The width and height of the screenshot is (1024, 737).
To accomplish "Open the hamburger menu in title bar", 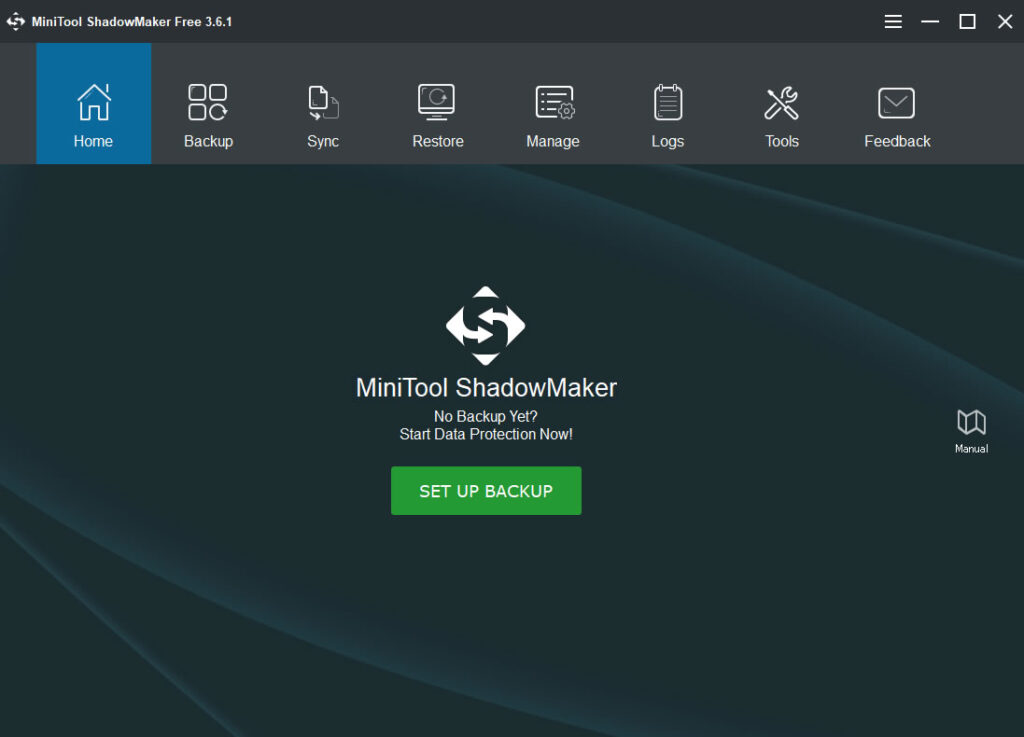I will (893, 21).
